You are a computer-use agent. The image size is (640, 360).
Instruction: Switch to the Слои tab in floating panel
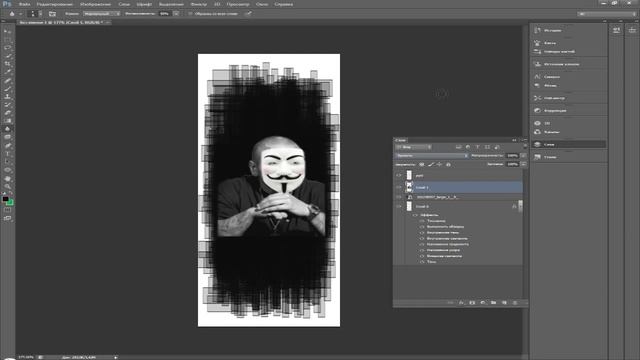(x=401, y=140)
